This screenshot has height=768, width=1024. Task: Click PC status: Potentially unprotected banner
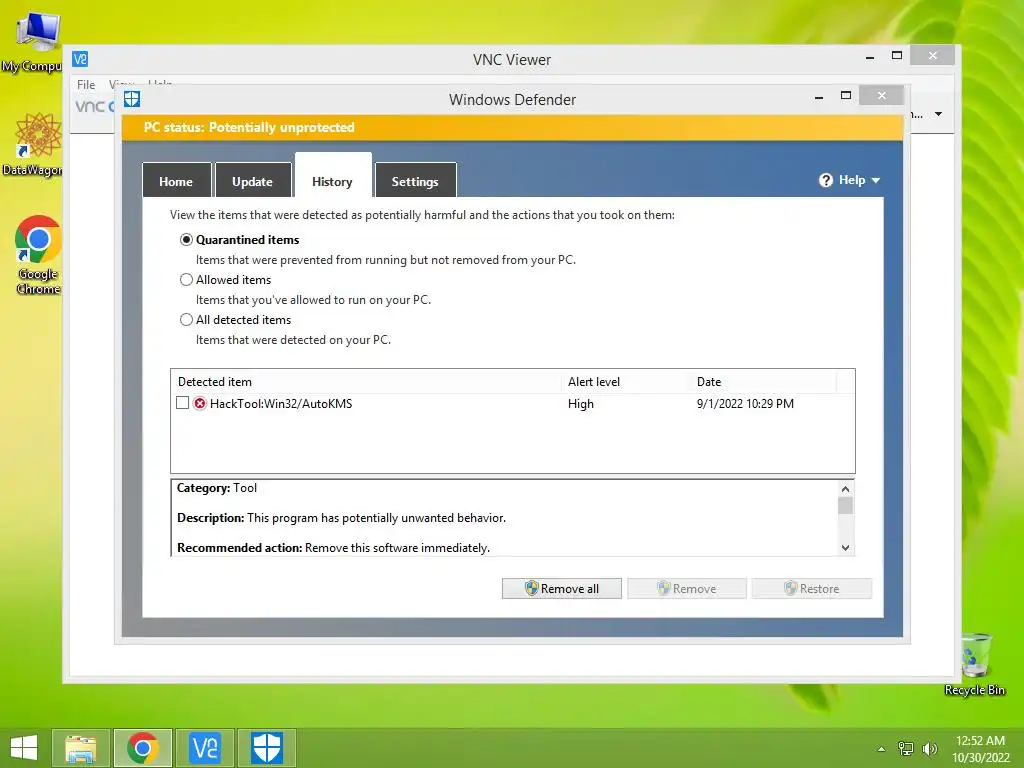(x=512, y=127)
